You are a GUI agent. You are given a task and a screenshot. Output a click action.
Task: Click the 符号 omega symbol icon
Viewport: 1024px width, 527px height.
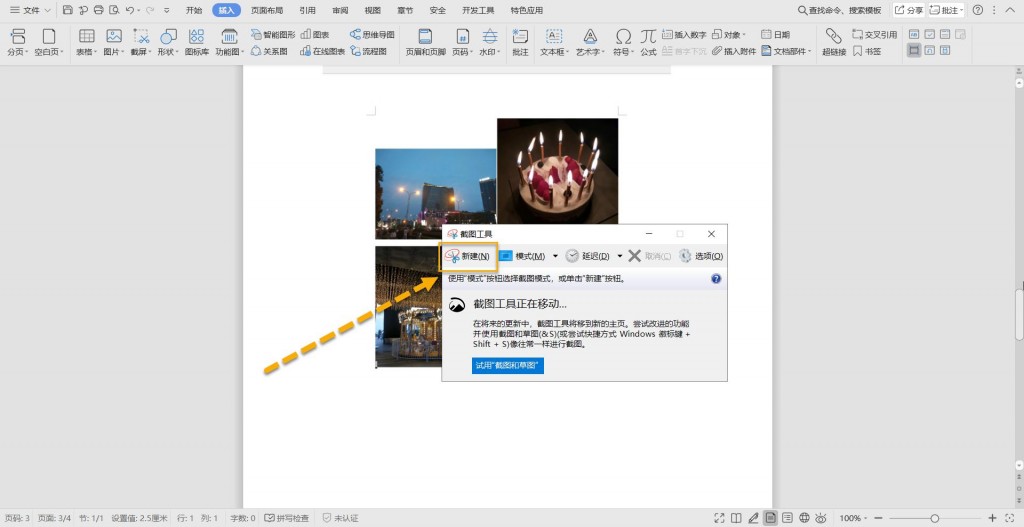tap(624, 37)
